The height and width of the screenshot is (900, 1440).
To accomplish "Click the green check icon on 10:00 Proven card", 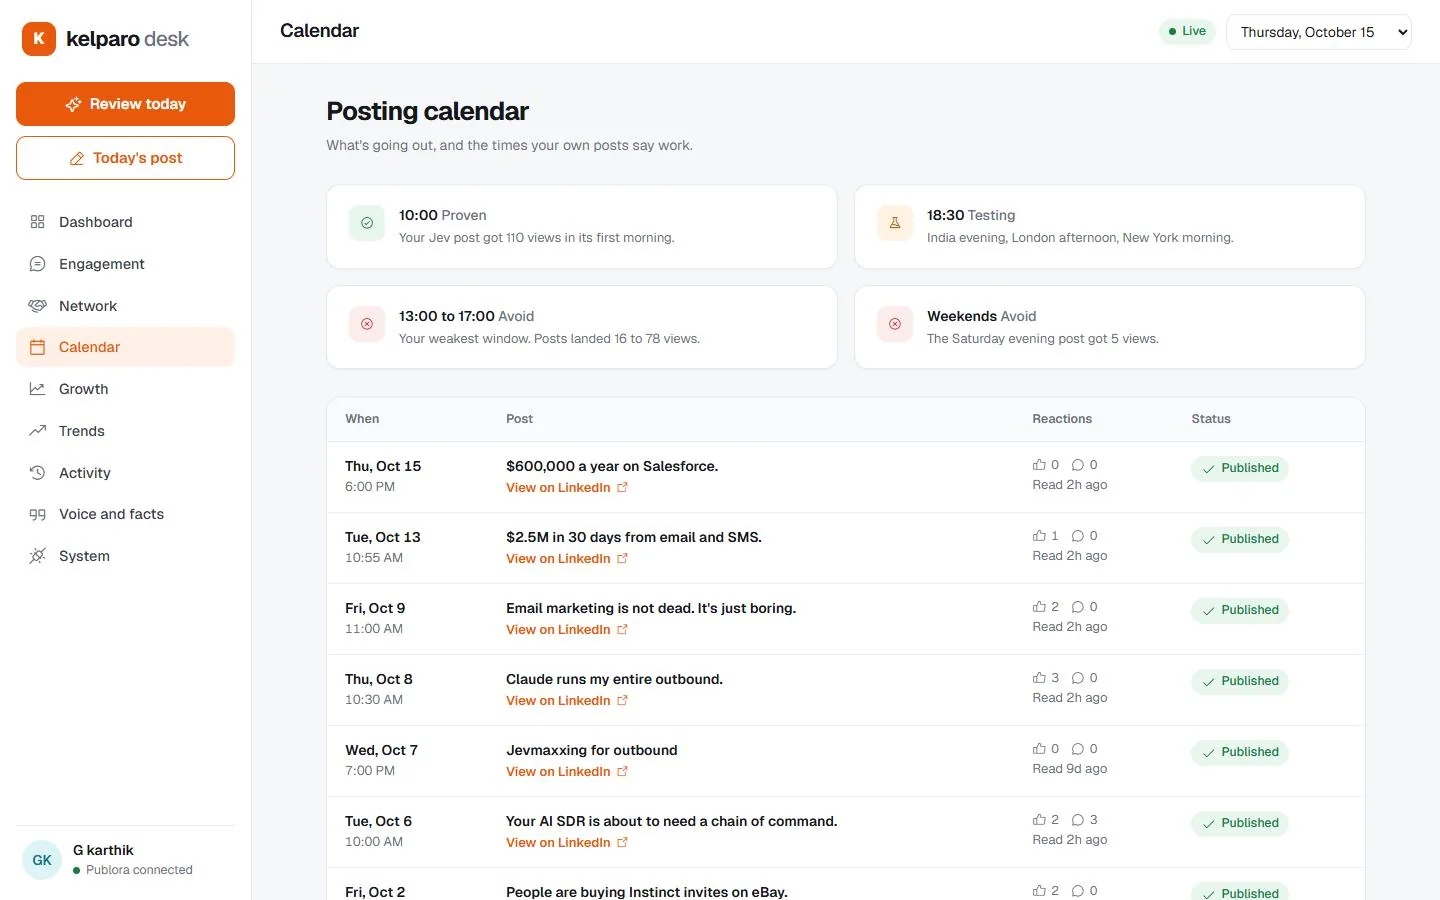I will [x=367, y=223].
